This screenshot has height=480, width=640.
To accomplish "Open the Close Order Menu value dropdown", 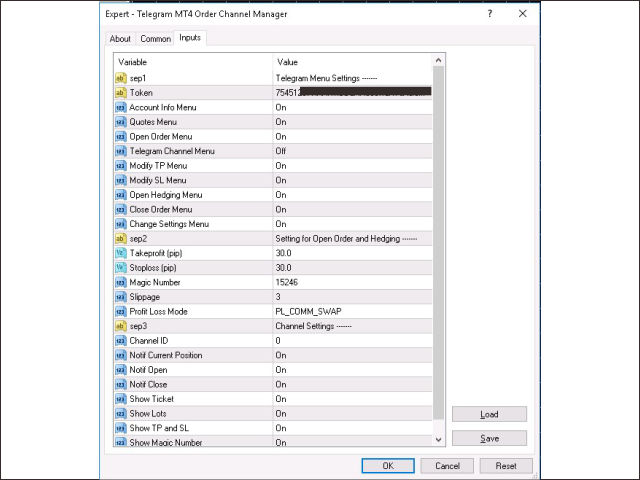I will point(281,210).
